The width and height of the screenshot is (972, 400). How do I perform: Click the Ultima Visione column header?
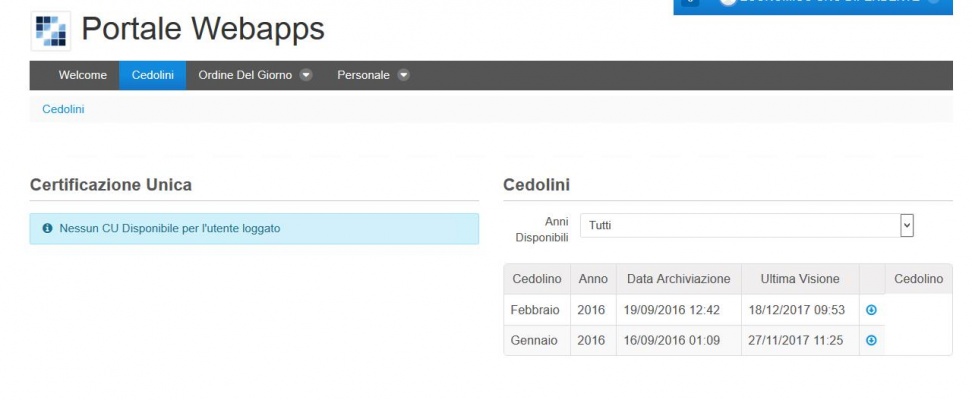click(x=800, y=278)
